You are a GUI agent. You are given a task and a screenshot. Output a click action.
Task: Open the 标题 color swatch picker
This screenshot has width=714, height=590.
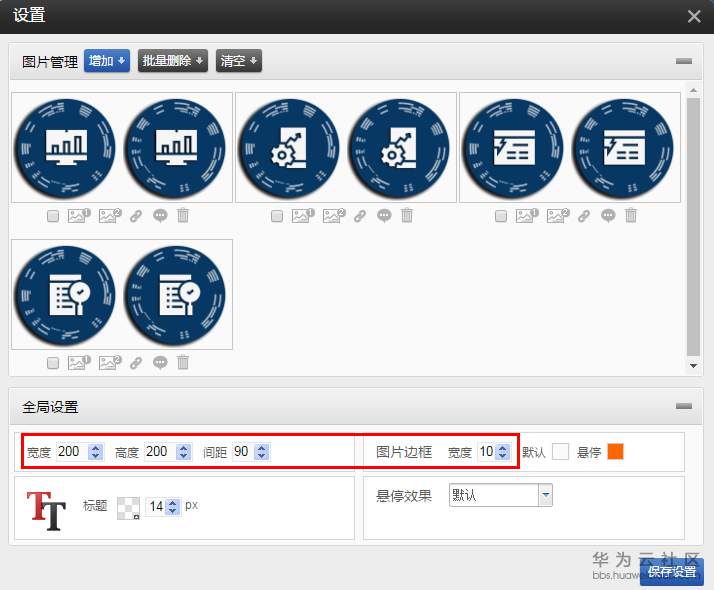(128, 508)
